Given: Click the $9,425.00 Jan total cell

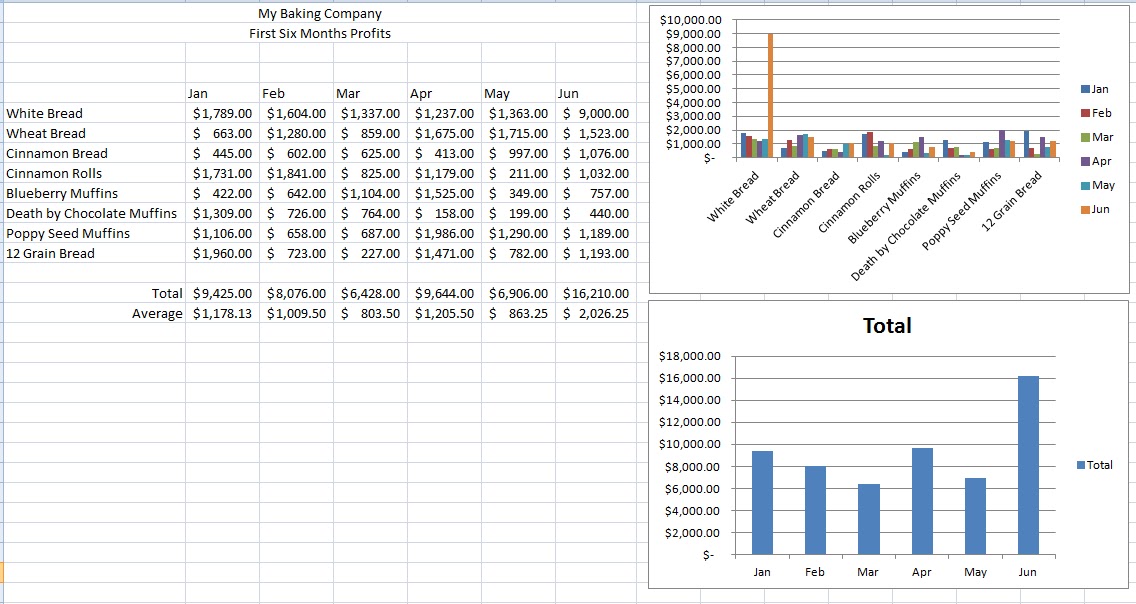Looking at the screenshot, I should pyautogui.click(x=222, y=293).
